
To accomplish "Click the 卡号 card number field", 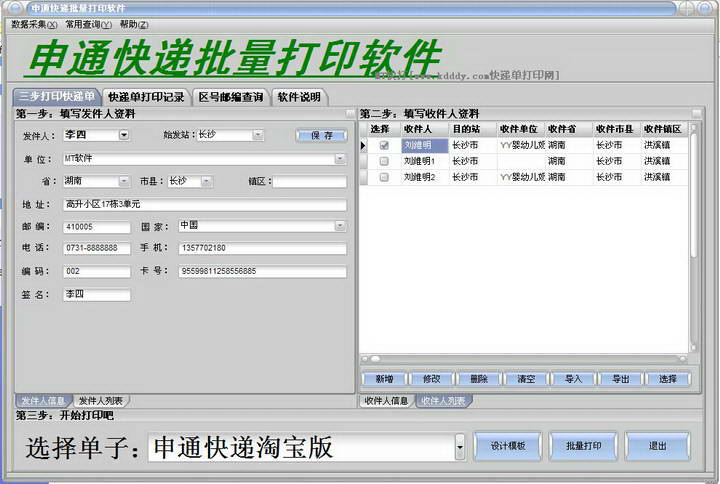I will pyautogui.click(x=262, y=271).
